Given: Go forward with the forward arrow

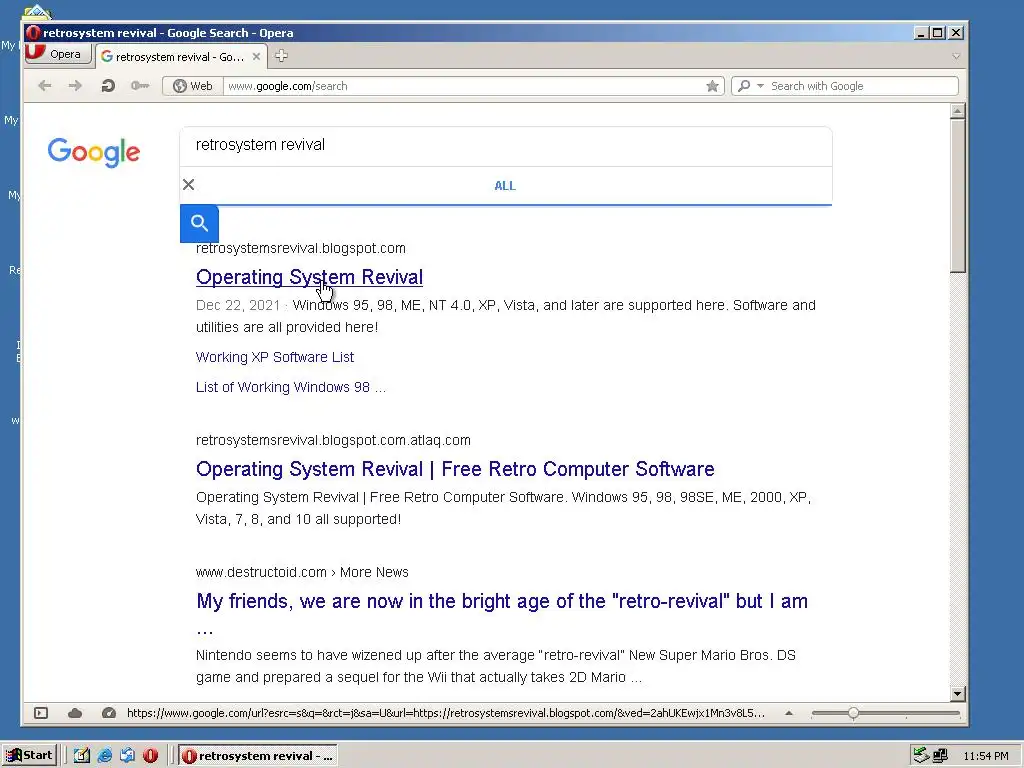Looking at the screenshot, I should click(75, 86).
